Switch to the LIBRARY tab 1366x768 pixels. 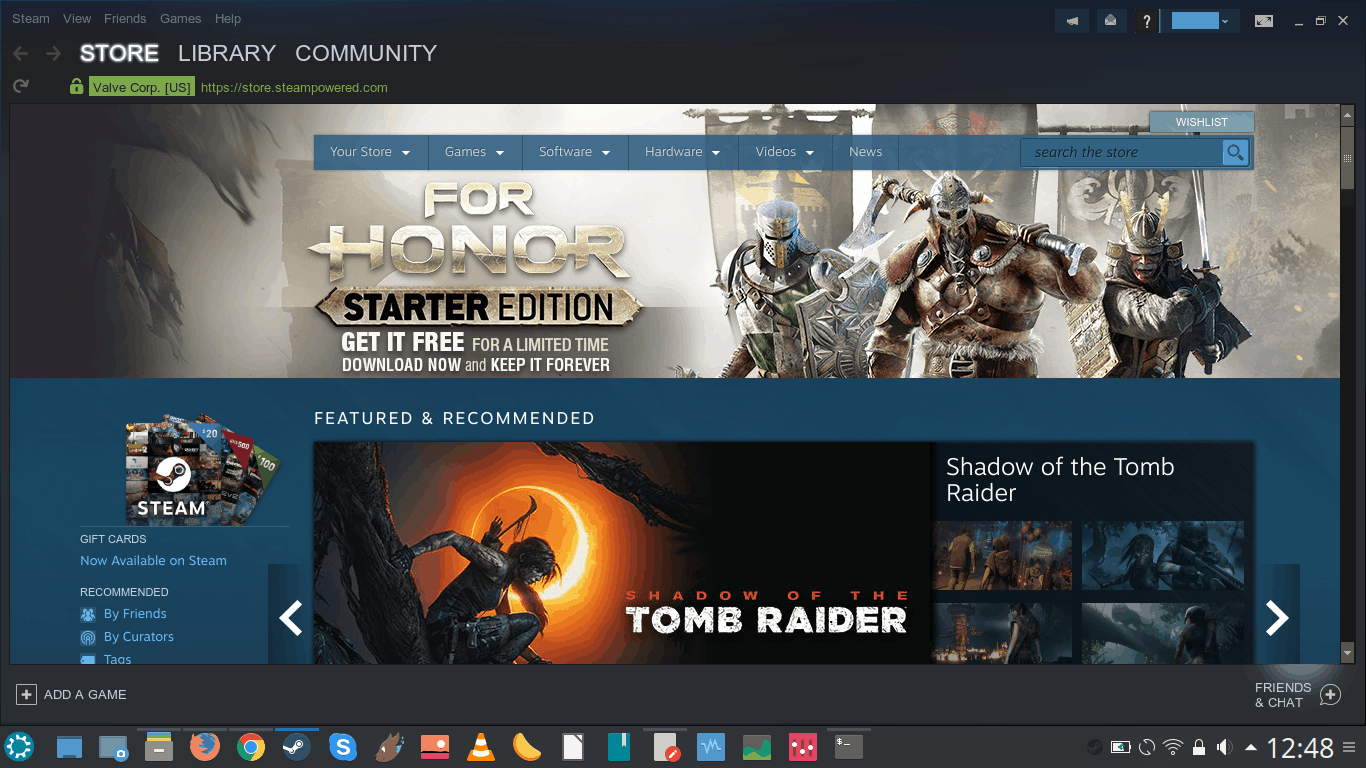227,53
